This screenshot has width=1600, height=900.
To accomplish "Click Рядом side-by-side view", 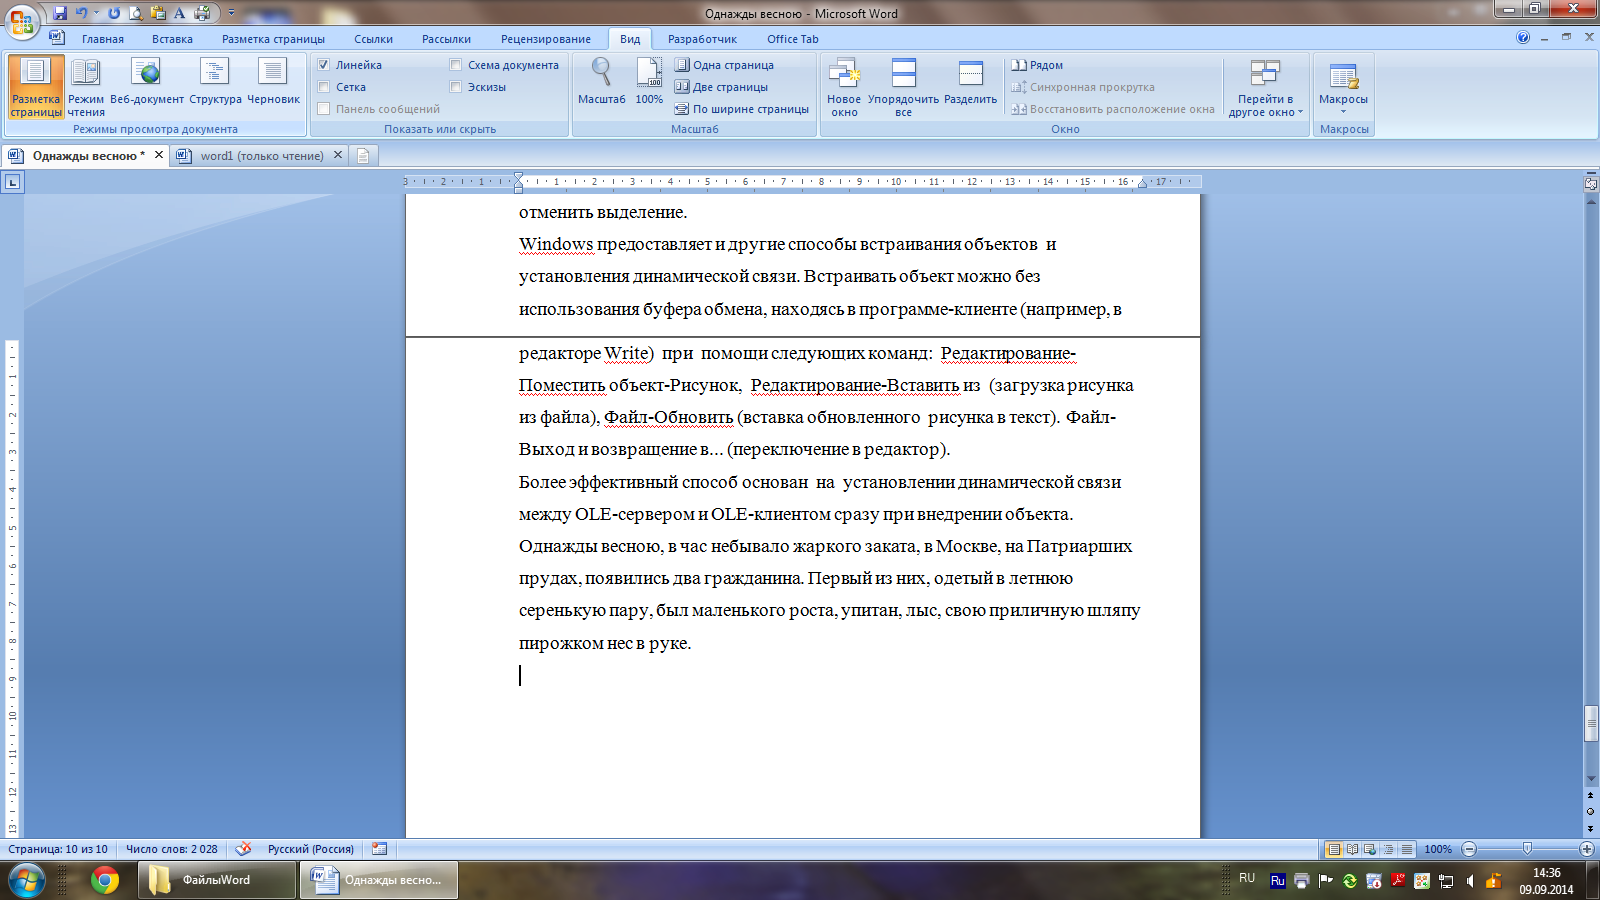I will click(x=1037, y=65).
